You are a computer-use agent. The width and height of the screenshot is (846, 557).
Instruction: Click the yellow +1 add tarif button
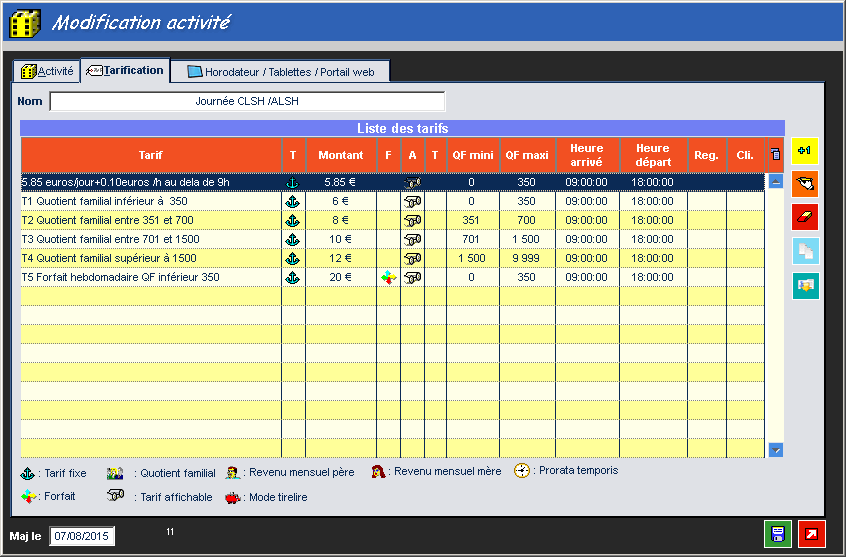[804, 151]
